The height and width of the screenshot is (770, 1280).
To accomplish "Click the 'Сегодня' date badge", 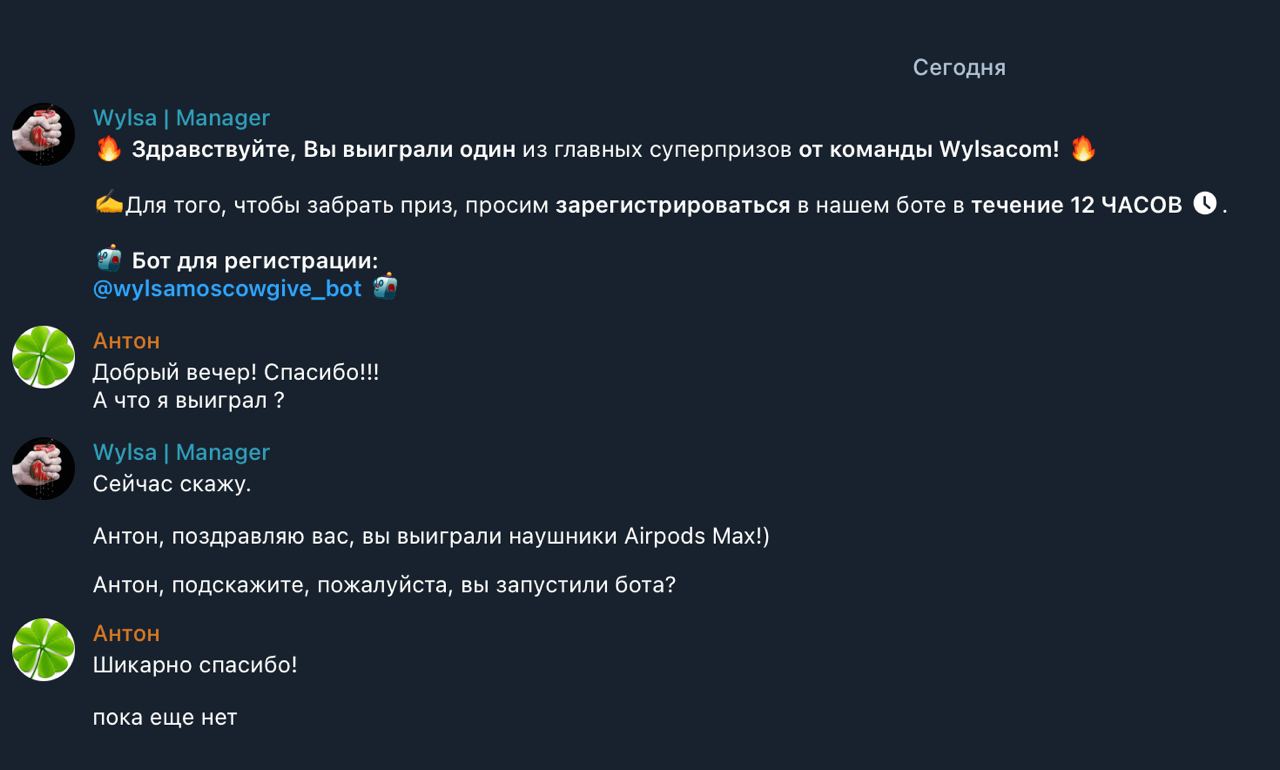I will click(x=958, y=67).
